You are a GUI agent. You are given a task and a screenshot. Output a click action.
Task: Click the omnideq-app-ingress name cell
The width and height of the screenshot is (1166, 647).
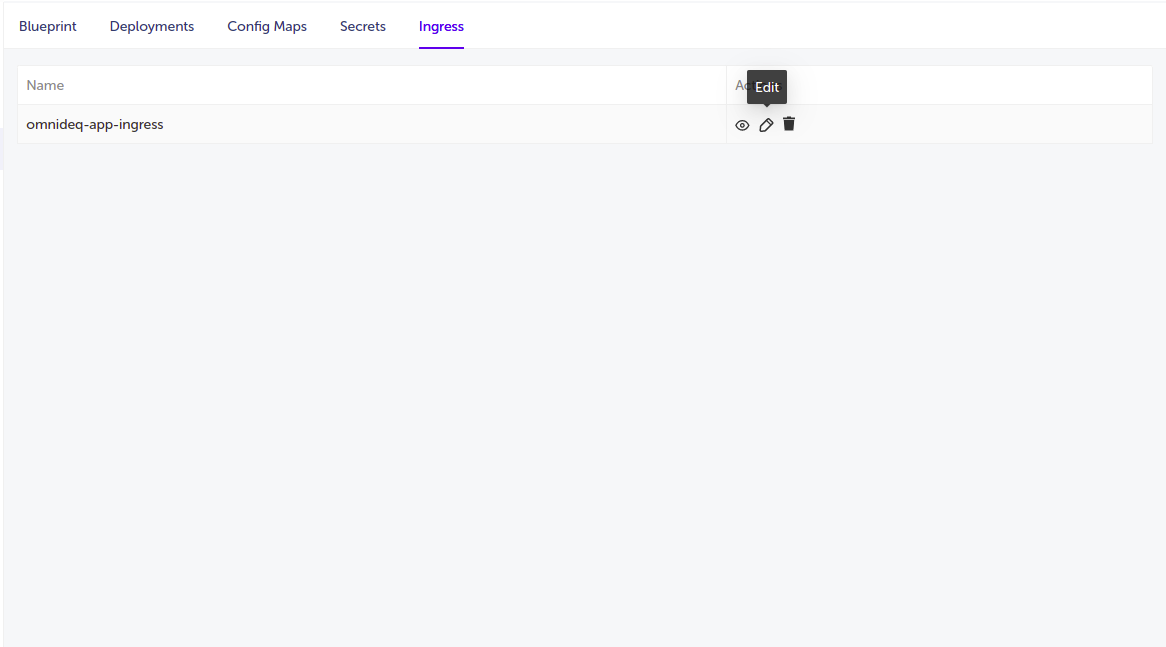pos(372,124)
